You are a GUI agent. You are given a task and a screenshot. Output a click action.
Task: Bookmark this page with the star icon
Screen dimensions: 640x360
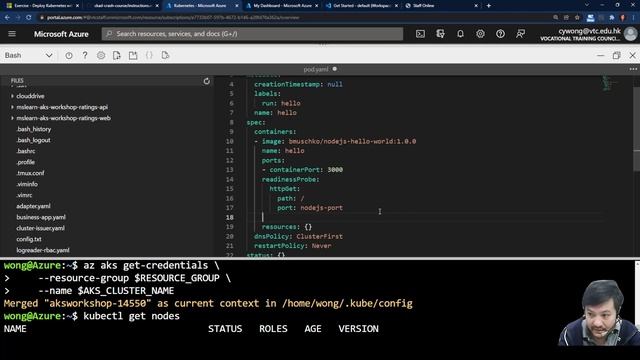(x=577, y=18)
